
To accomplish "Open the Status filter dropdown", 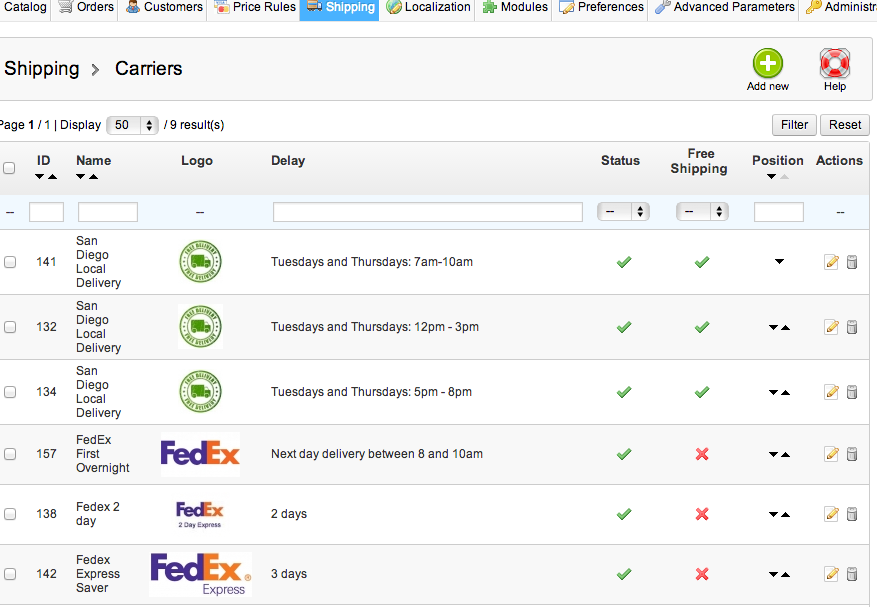I will click(624, 212).
